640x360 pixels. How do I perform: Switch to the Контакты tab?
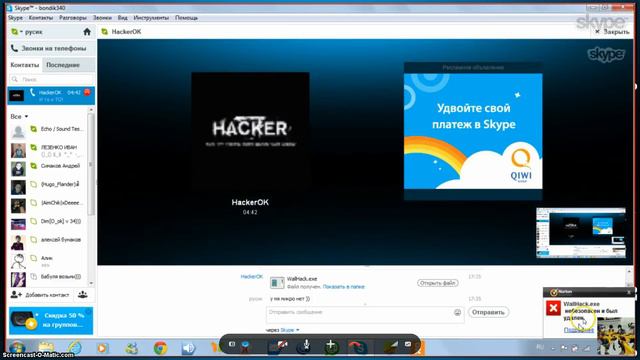pos(24,65)
